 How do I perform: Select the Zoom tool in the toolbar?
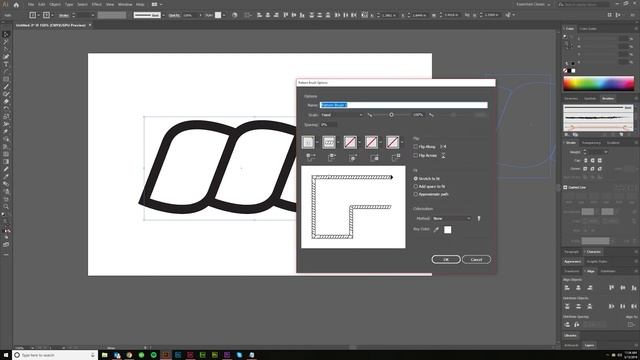tap(6, 207)
